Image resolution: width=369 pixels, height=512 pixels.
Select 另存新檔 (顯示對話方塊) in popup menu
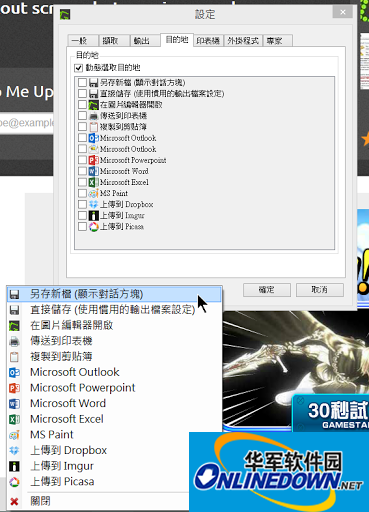coord(114,294)
